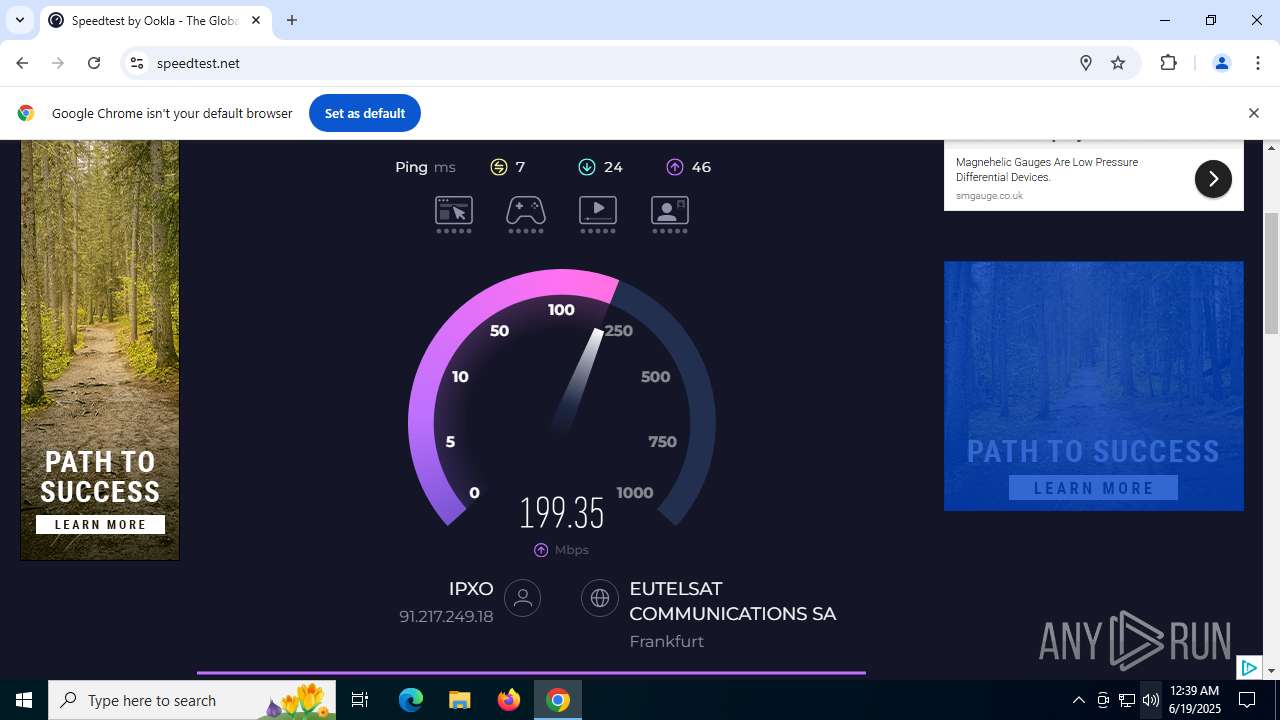
Task: Click the taskbar clock showing 12:39 AM
Action: click(1194, 700)
